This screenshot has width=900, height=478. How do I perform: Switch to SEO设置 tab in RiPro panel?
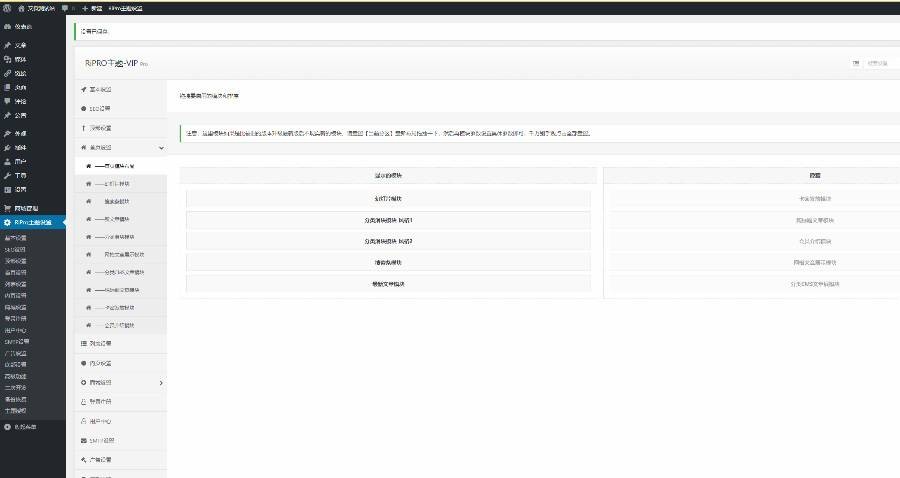click(100, 108)
